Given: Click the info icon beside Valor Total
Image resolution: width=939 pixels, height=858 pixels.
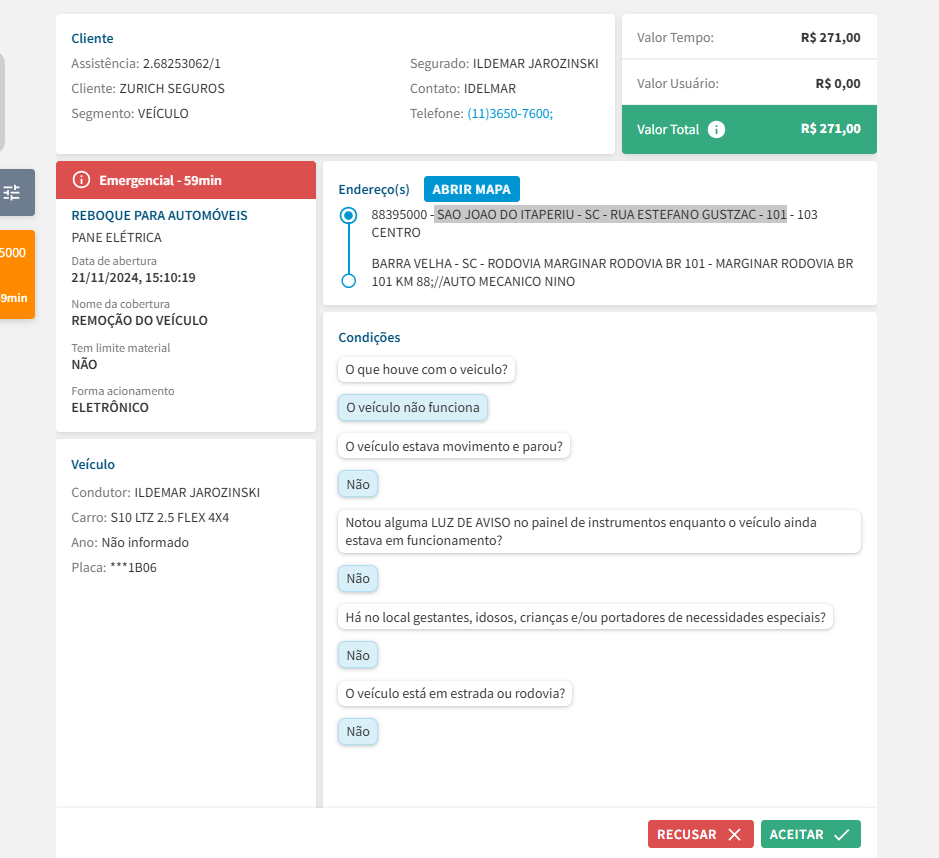Looking at the screenshot, I should [x=716, y=129].
